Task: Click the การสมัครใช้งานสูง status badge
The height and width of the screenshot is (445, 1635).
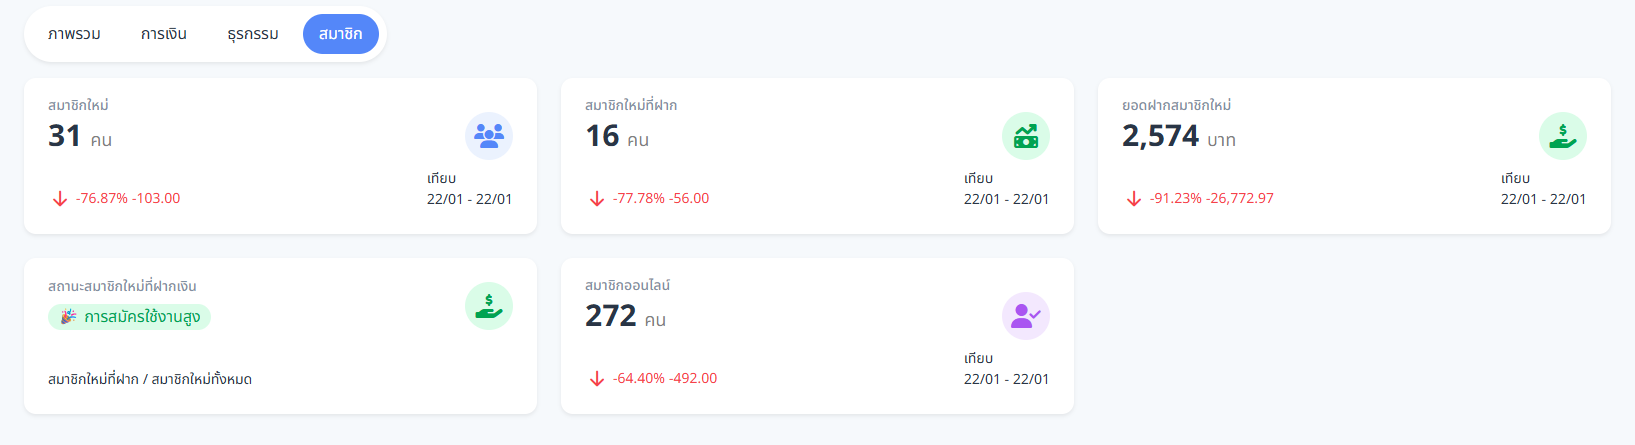Action: (x=130, y=317)
